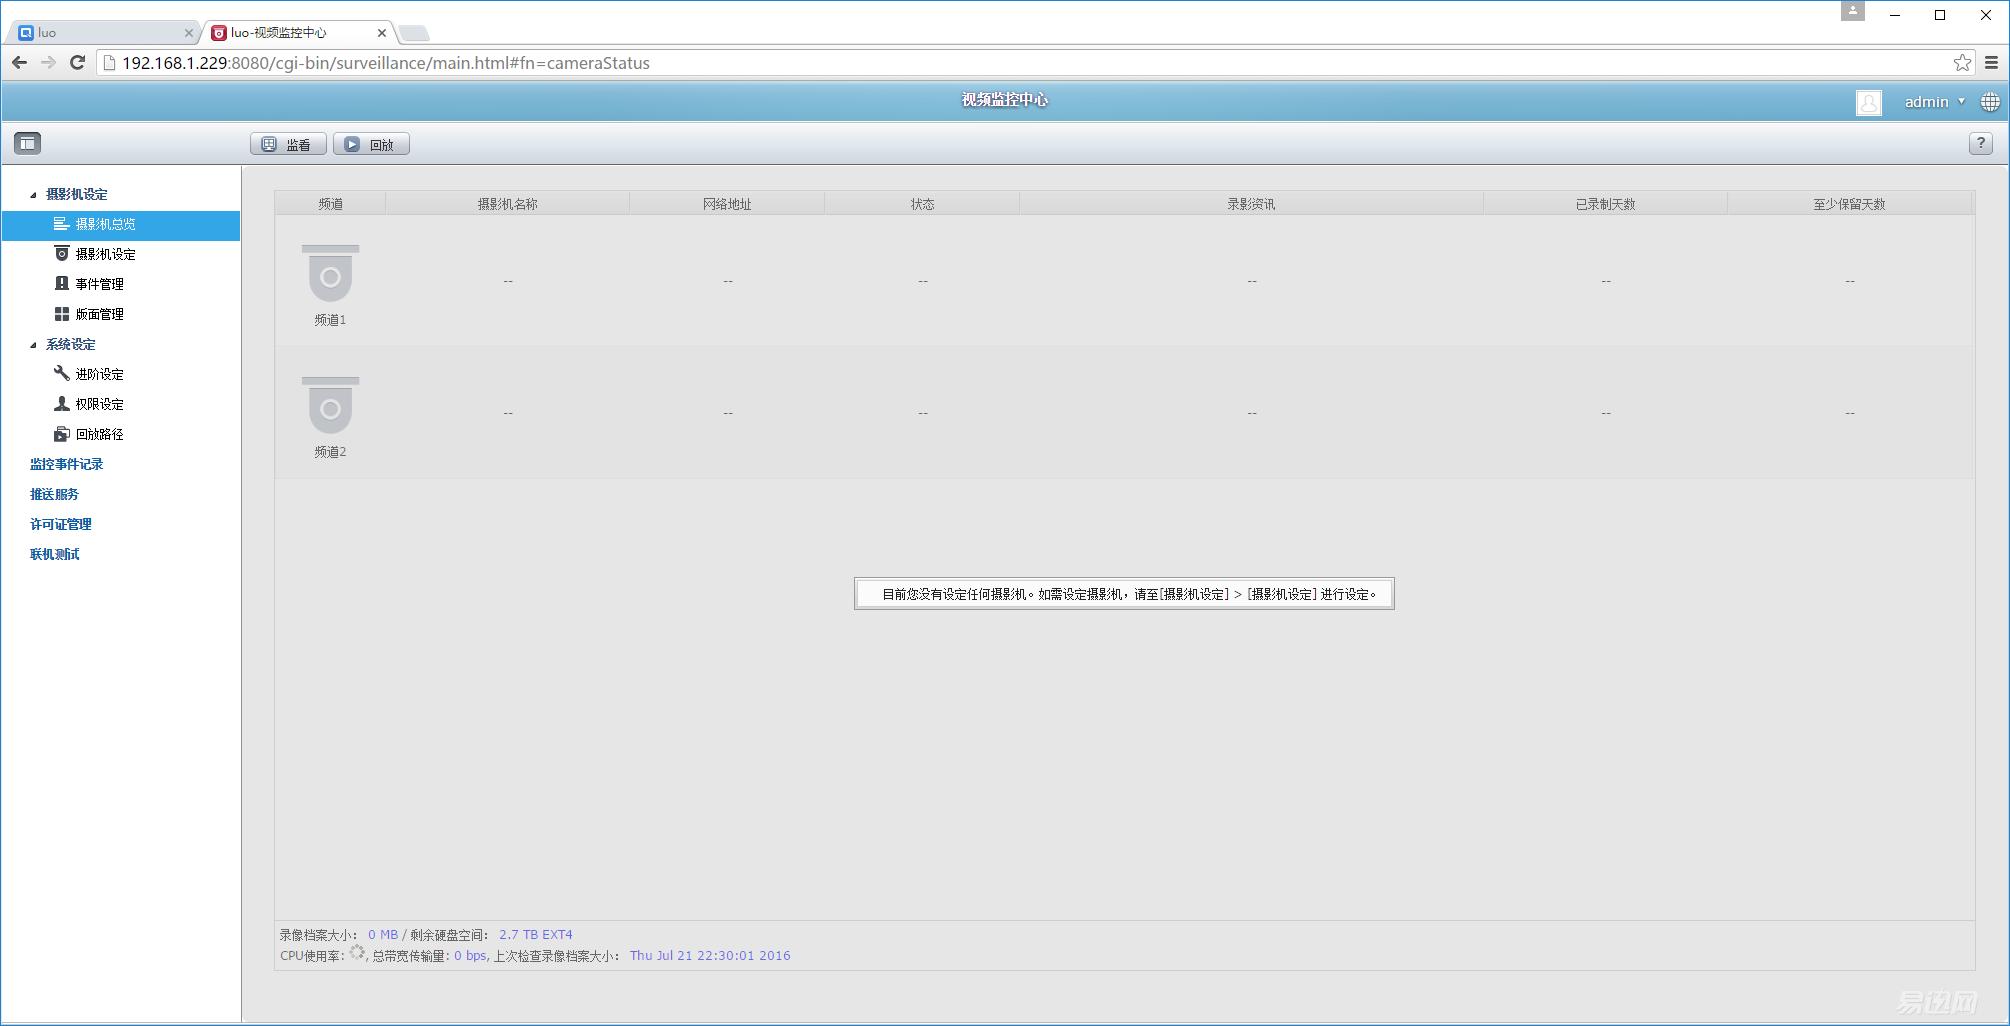Open 摄影机设定 camera settings item
The height and width of the screenshot is (1026, 2010).
click(105, 254)
